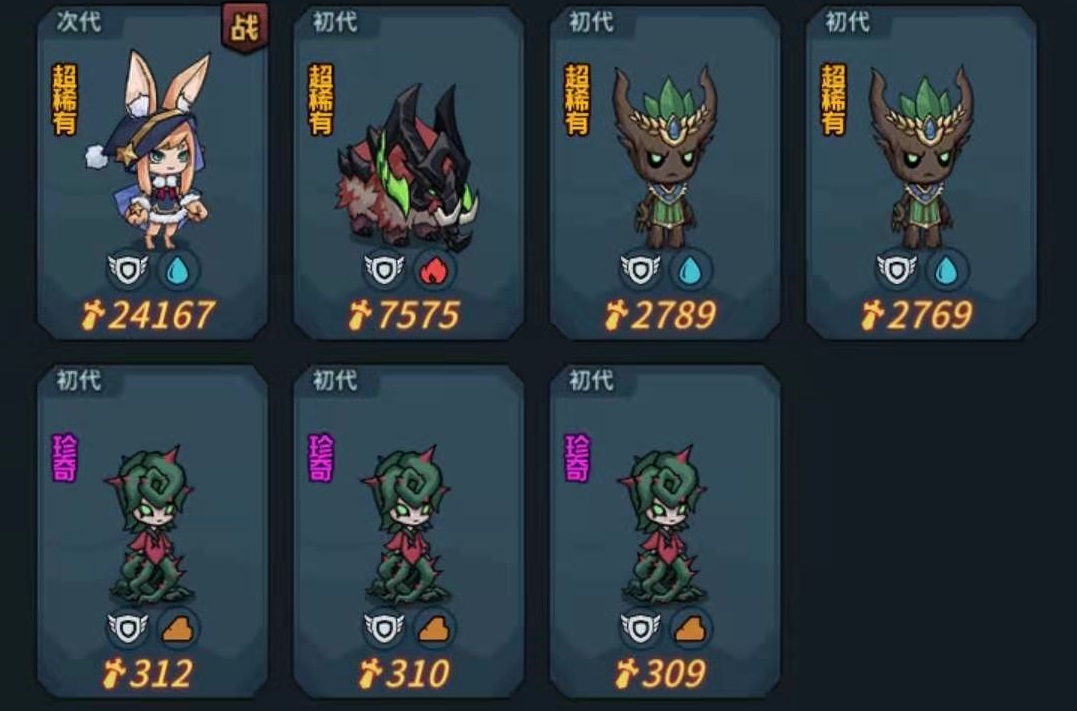
Task: Choose the tree spirit with power 2769
Action: (x=921, y=172)
